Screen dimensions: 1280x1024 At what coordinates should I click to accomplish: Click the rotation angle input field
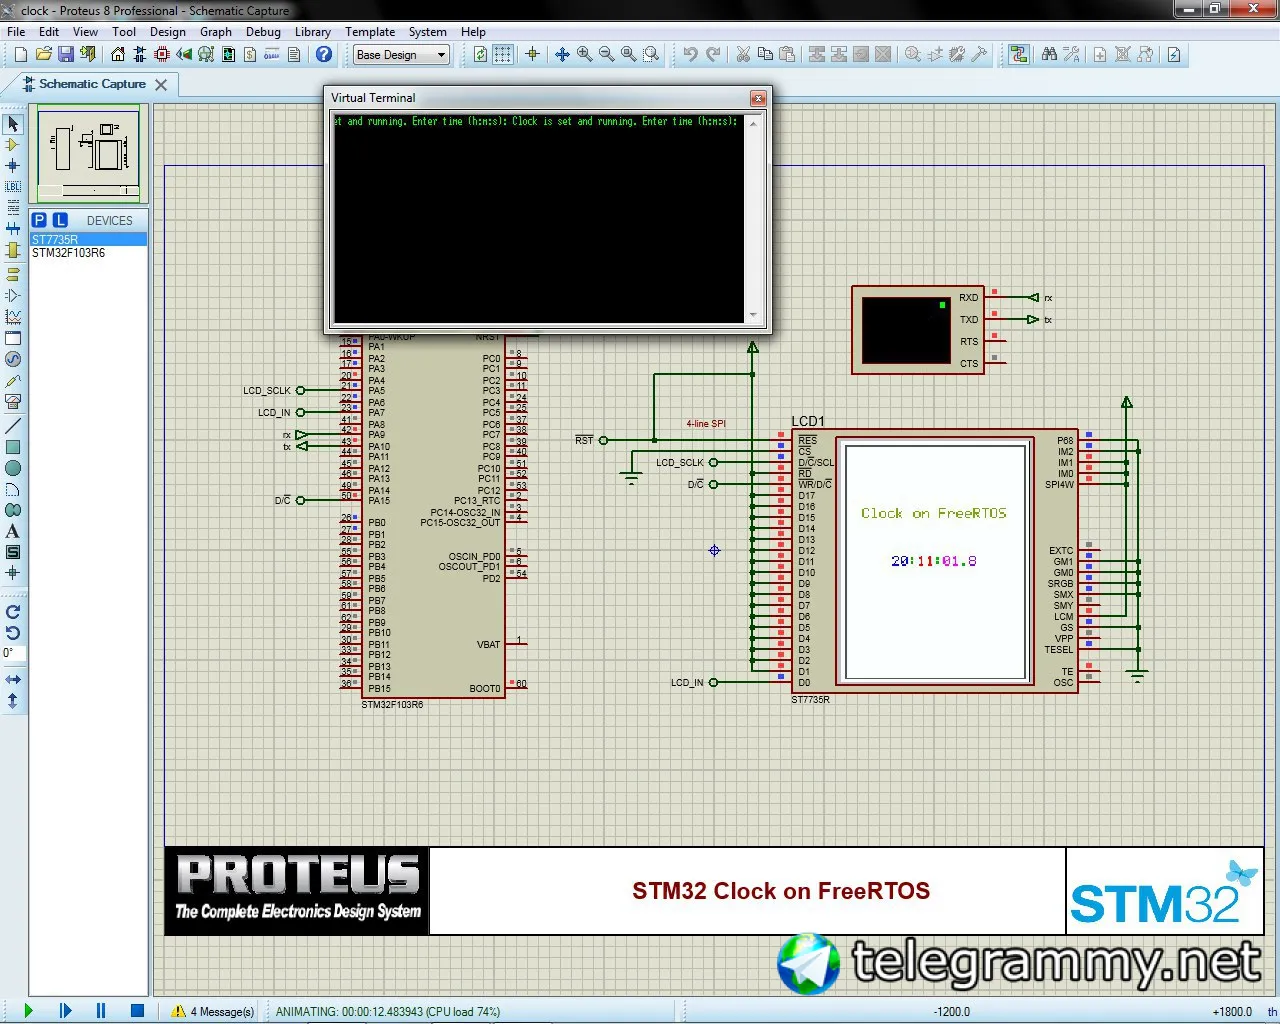click(x=13, y=654)
